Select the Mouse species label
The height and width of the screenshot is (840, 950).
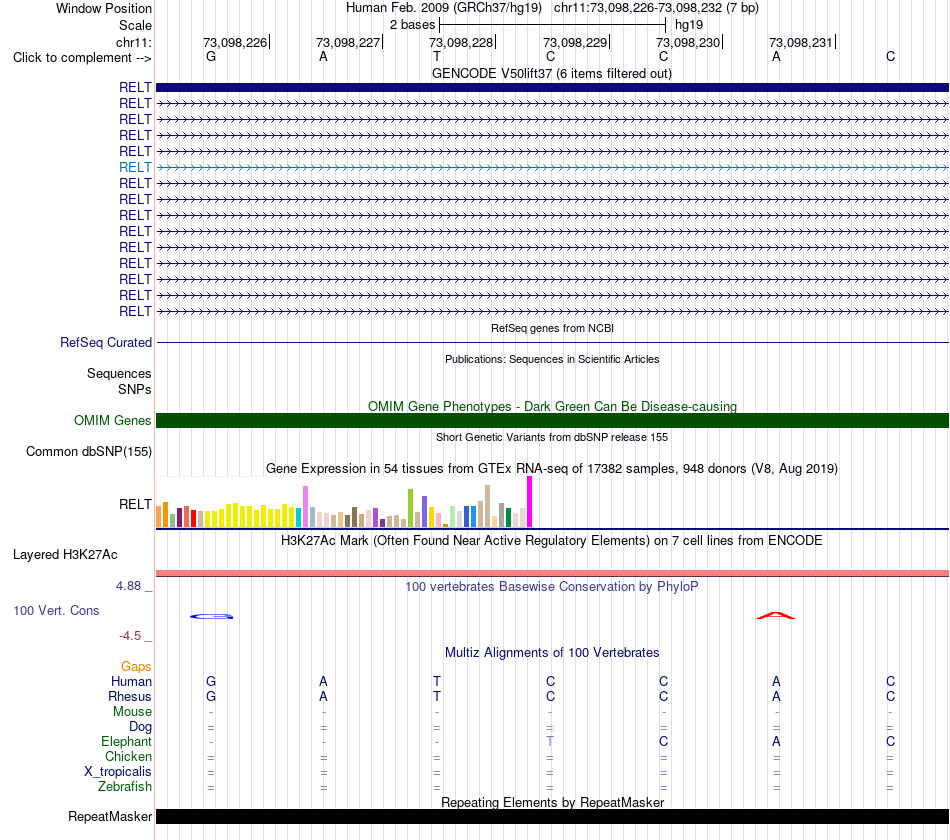pos(132,712)
